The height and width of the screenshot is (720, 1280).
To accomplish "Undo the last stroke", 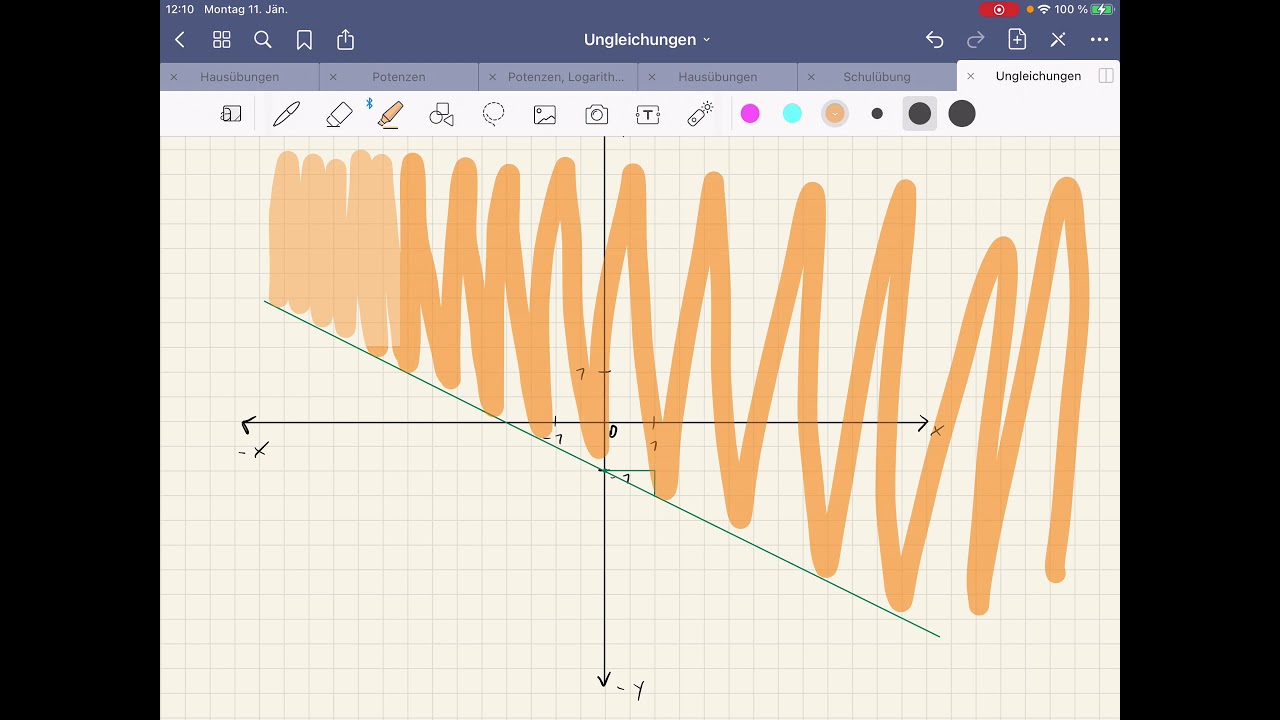I will coord(934,40).
